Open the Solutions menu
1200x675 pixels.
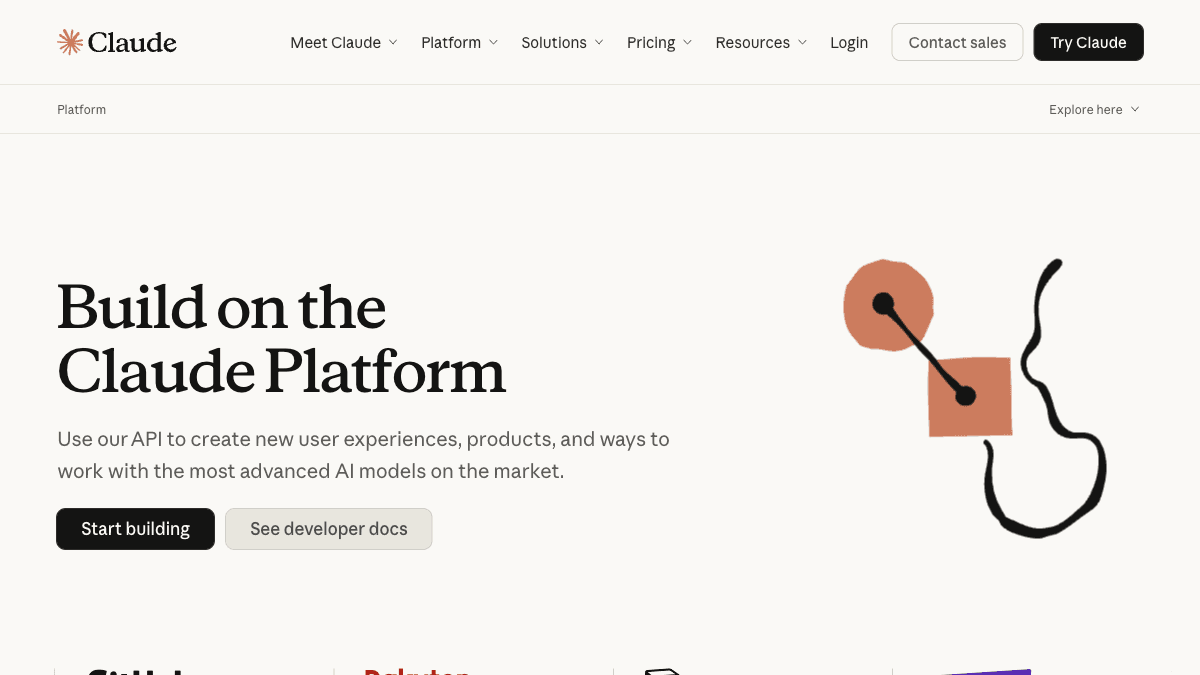(x=563, y=42)
